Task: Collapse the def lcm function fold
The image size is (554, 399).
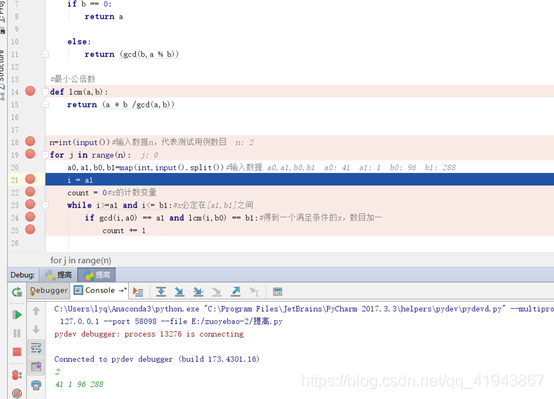Action: [x=45, y=92]
